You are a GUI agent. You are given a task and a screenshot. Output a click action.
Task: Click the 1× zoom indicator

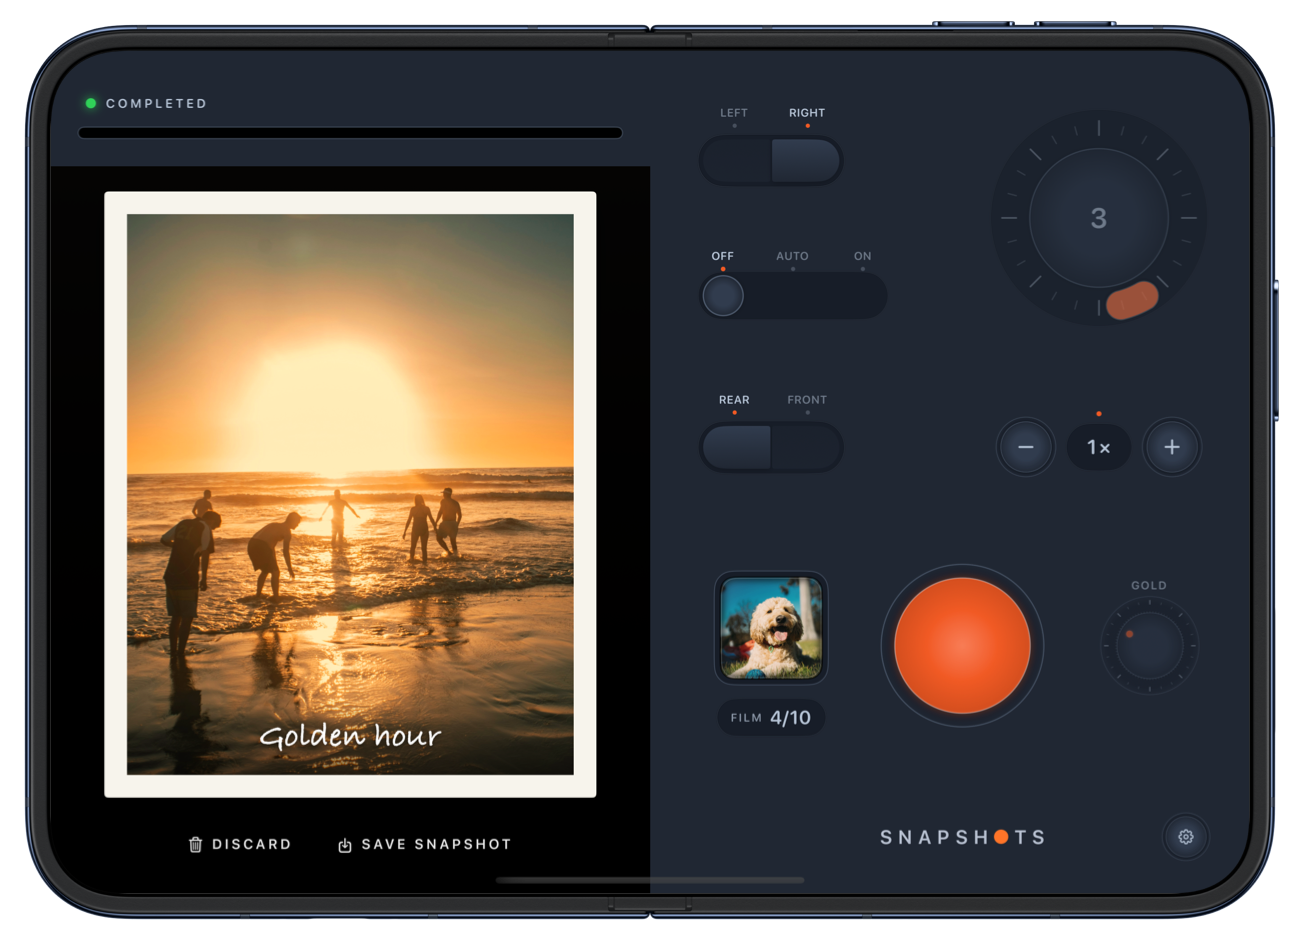1099,447
